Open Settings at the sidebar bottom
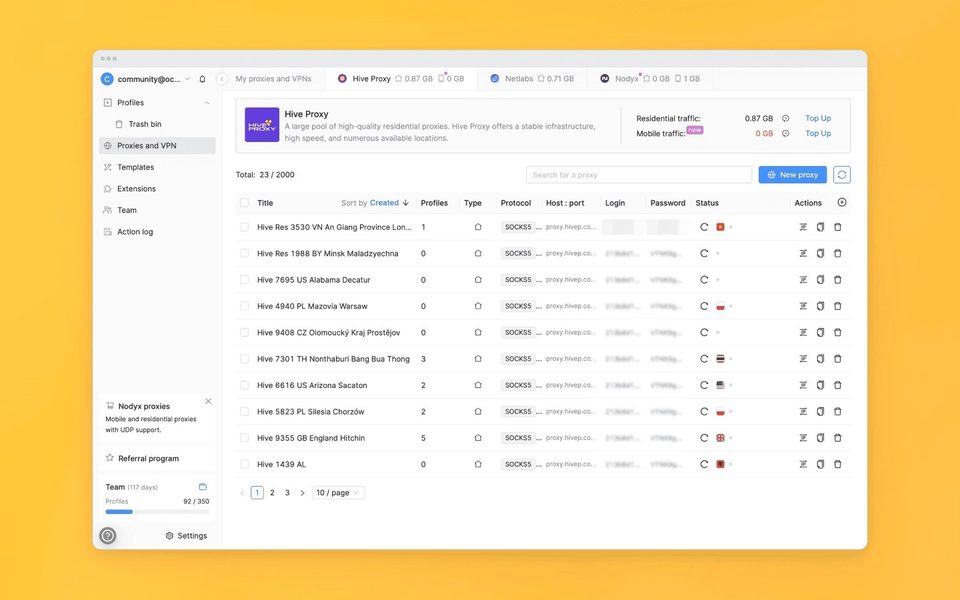Viewport: 960px width, 600px height. coord(186,536)
